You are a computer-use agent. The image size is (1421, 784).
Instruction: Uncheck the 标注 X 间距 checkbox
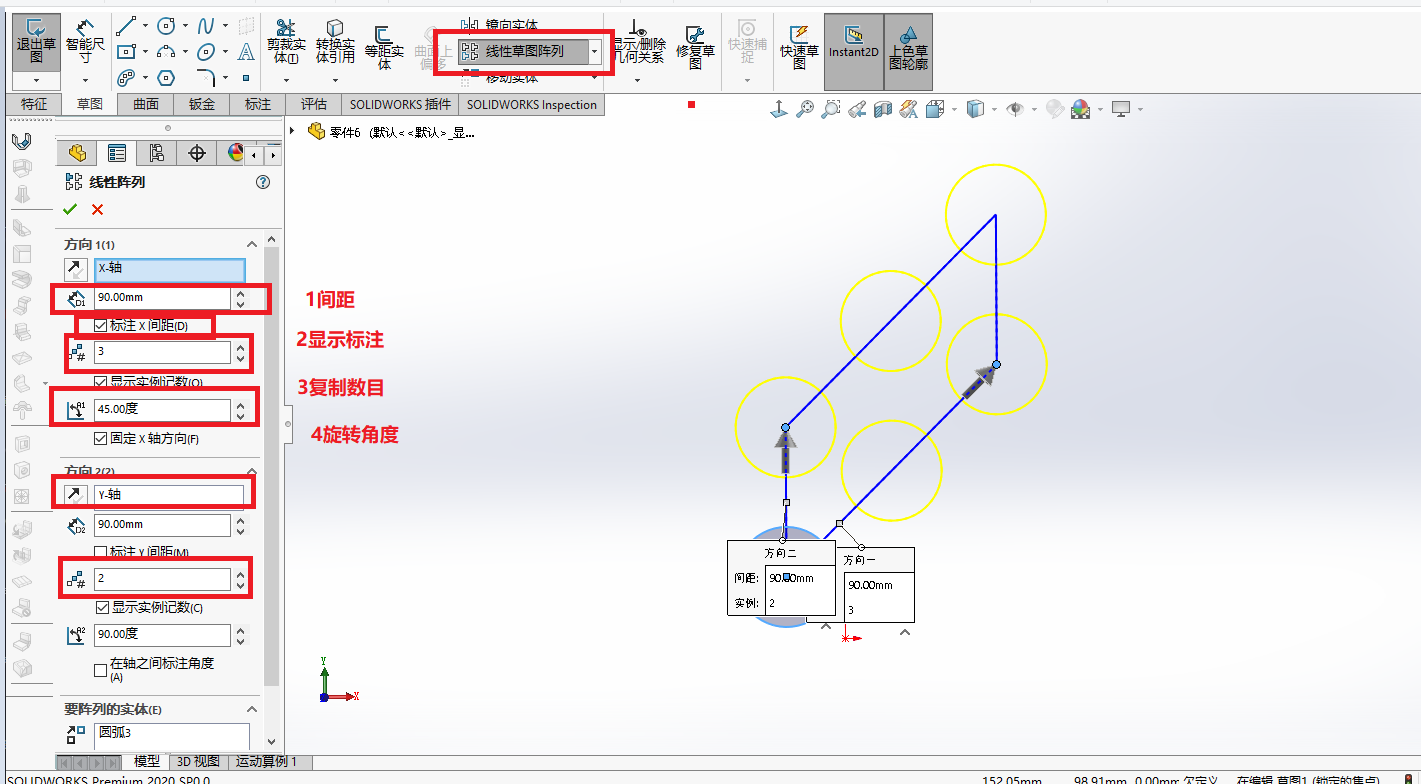click(100, 326)
